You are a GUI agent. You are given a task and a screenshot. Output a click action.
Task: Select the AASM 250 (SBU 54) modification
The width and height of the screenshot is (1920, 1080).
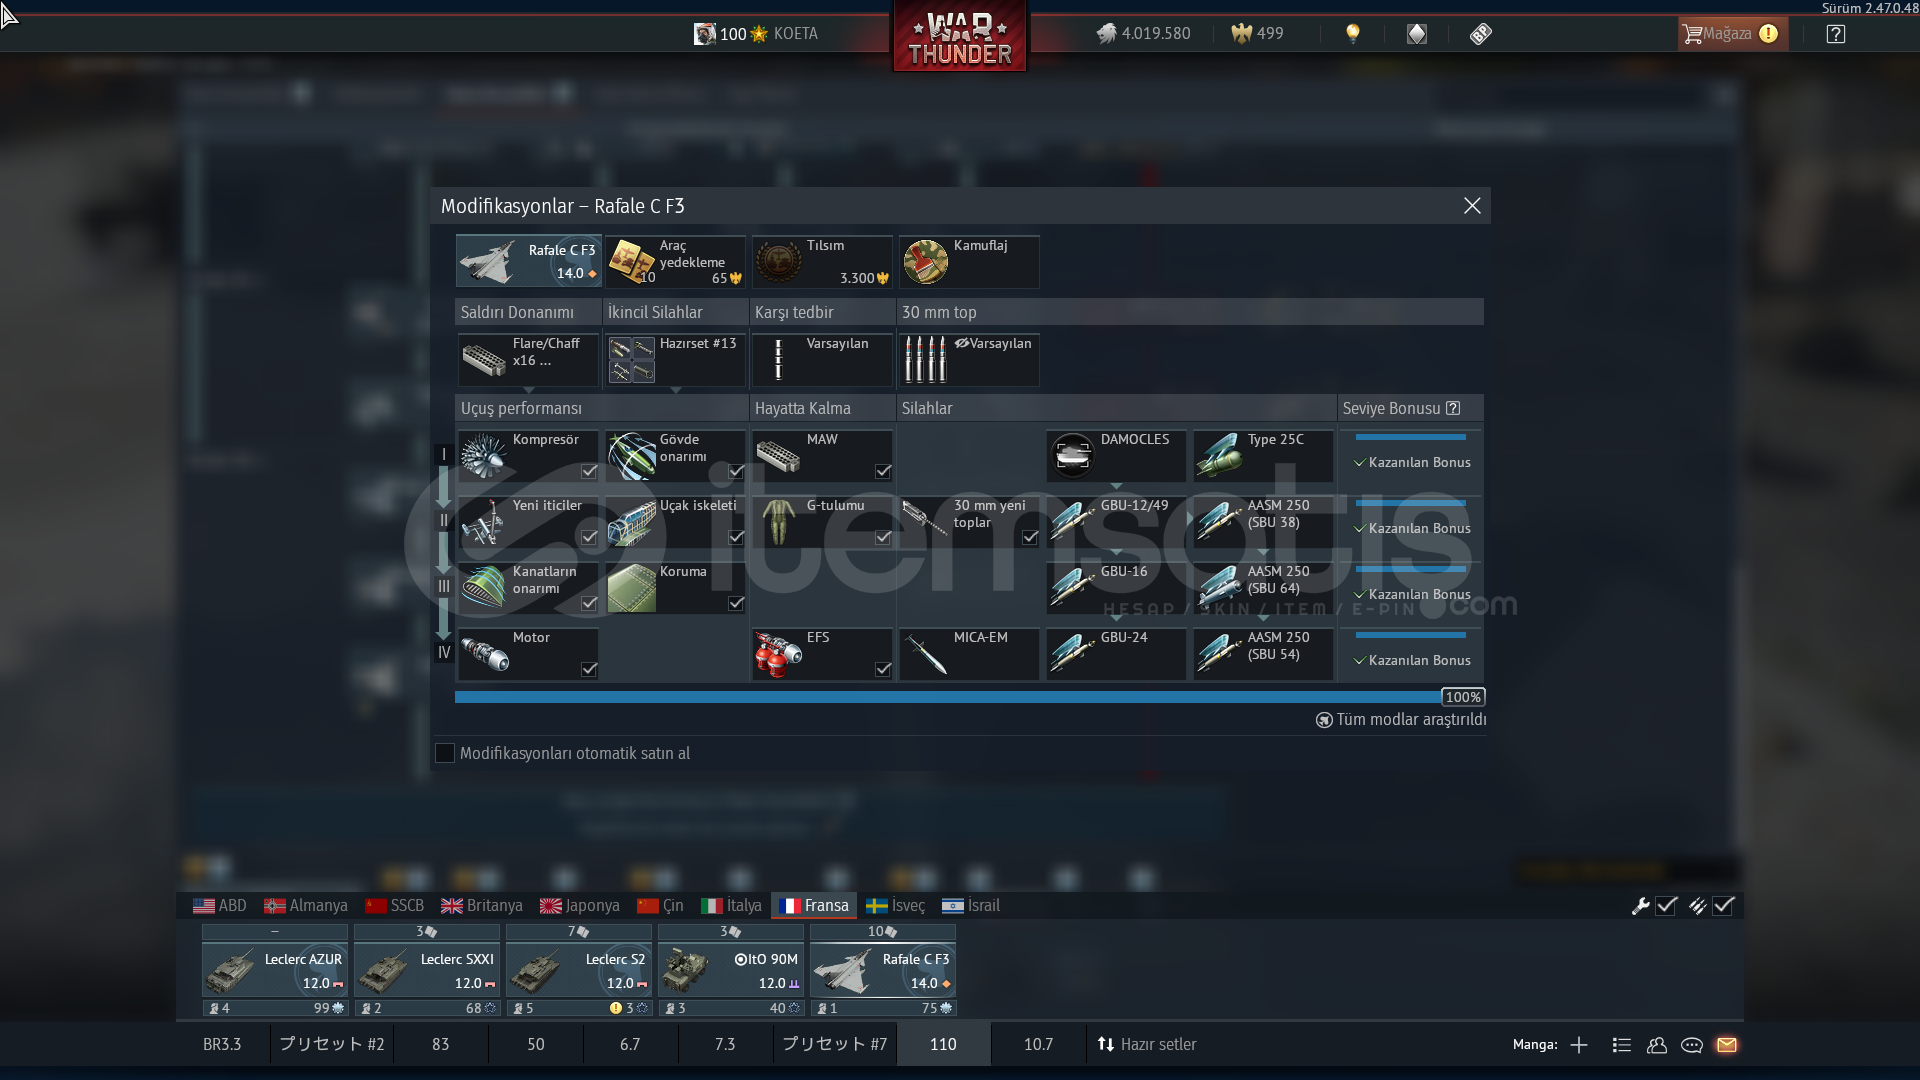1263,654
